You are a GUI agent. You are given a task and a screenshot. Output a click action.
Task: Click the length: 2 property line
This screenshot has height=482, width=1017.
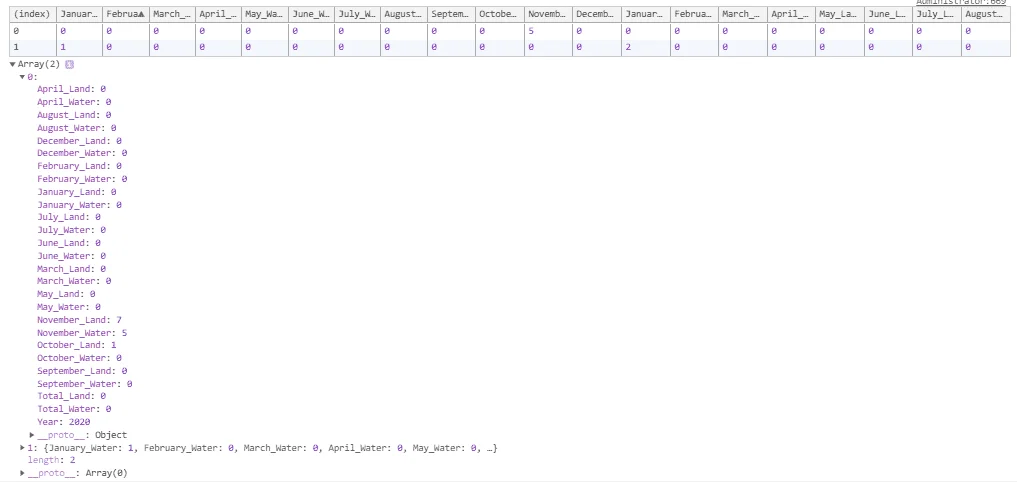[51, 460]
